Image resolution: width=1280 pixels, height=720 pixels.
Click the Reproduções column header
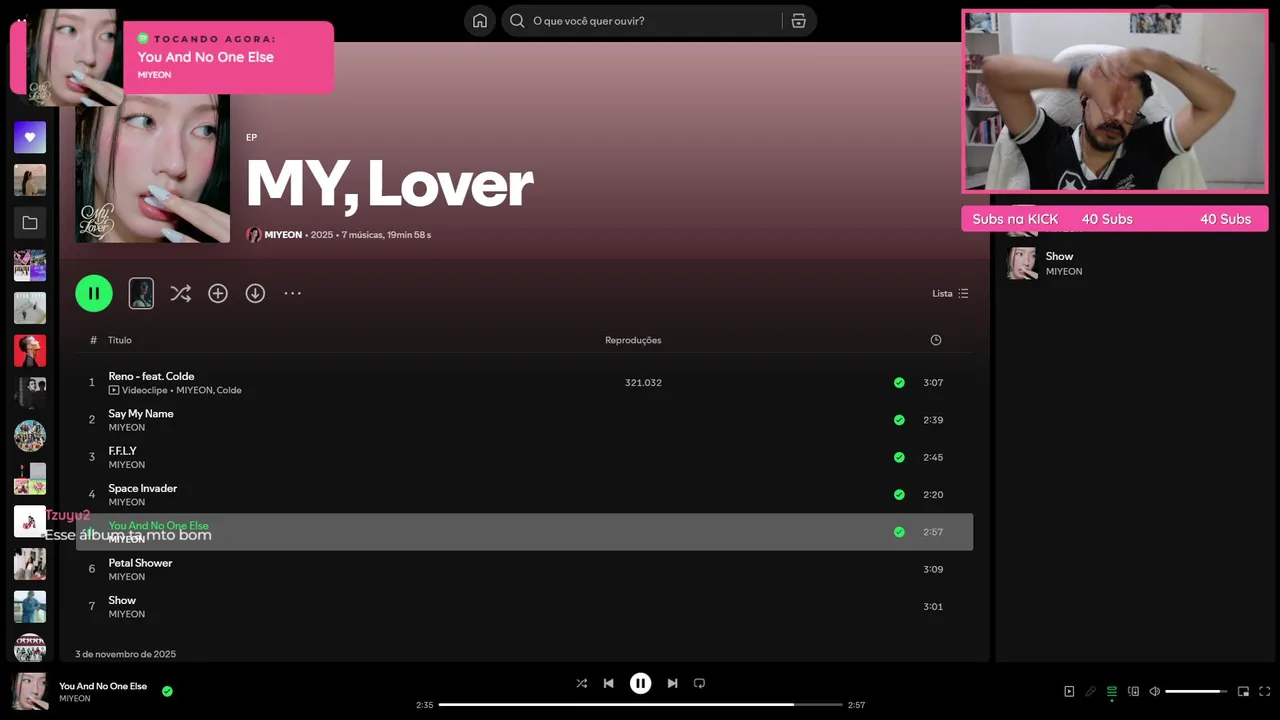point(633,340)
